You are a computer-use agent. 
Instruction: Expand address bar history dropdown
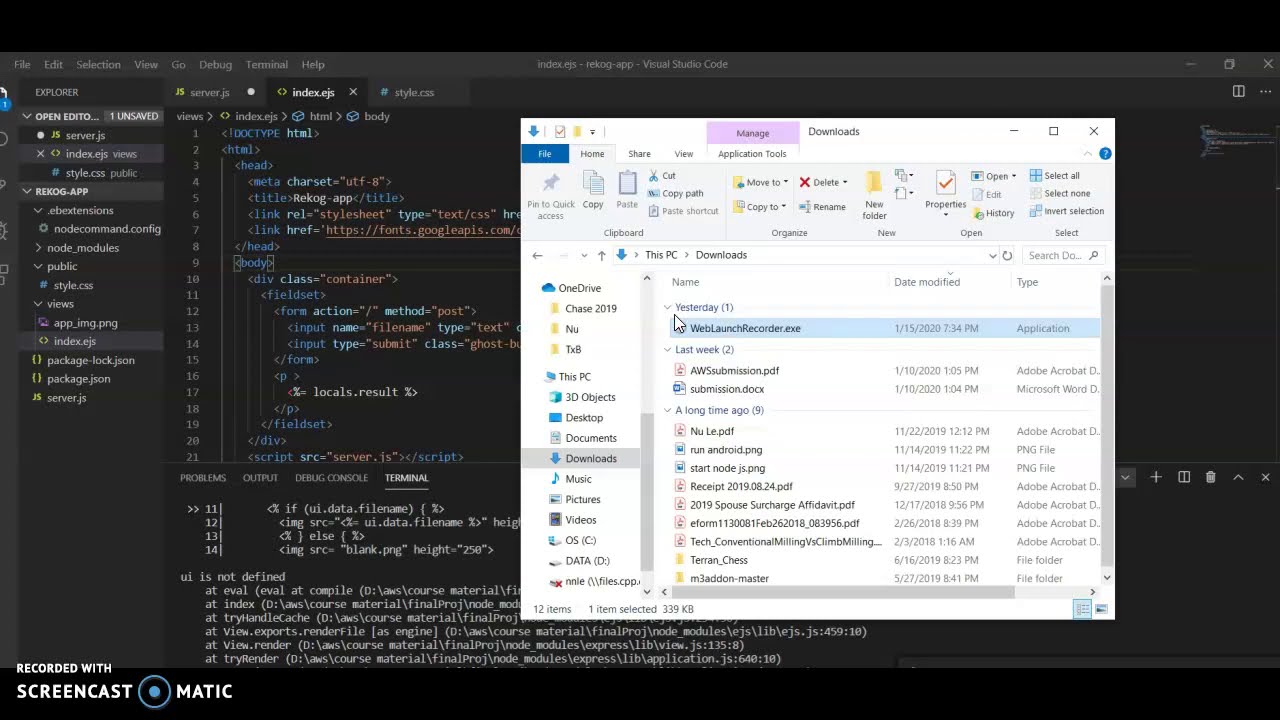click(x=992, y=255)
